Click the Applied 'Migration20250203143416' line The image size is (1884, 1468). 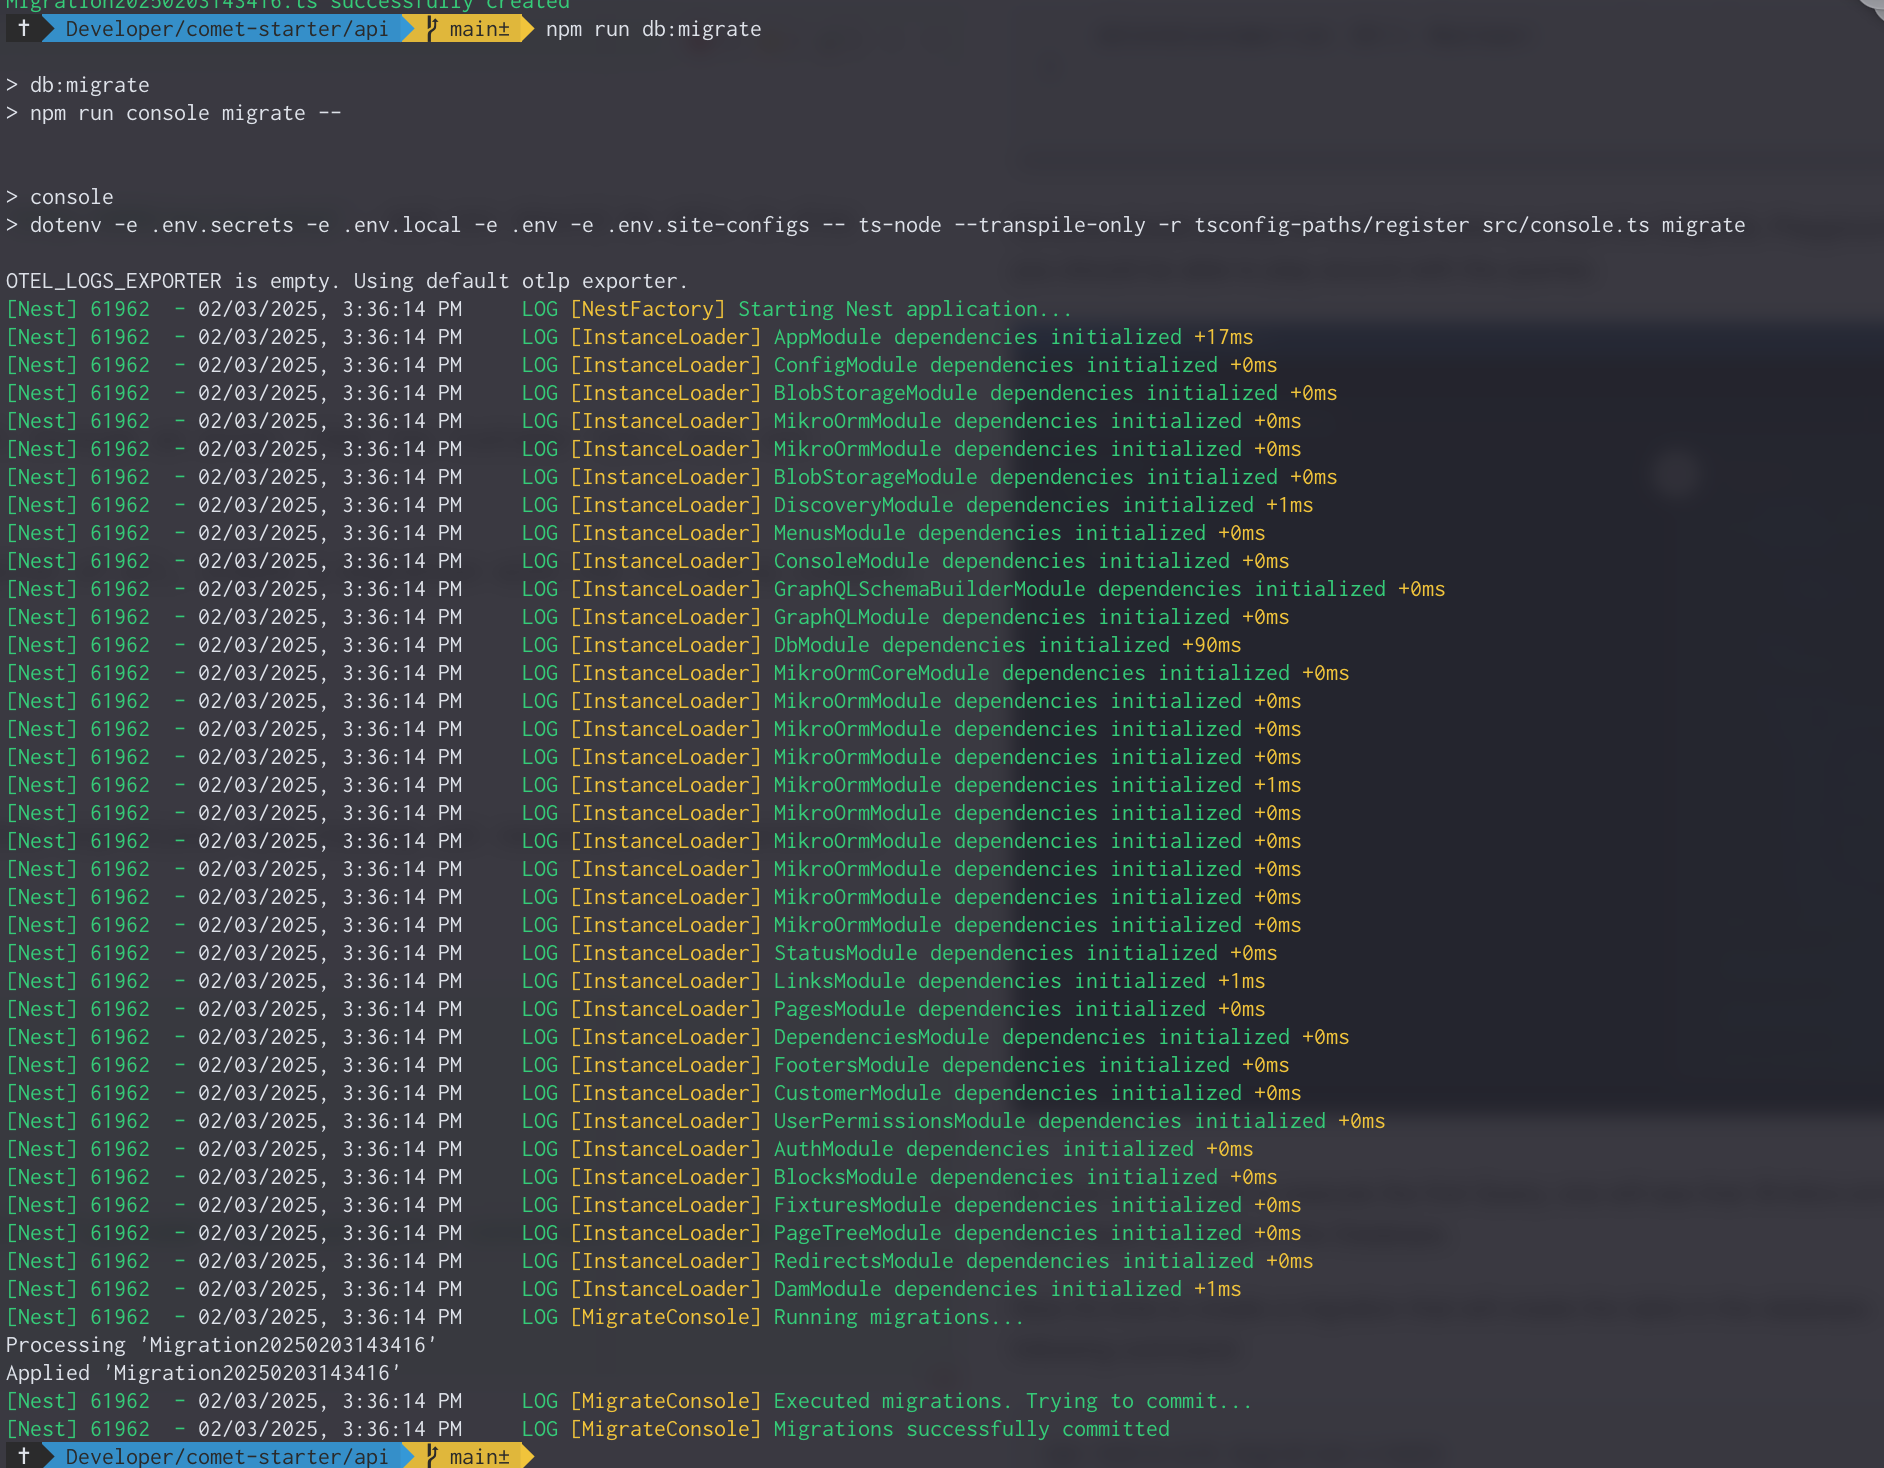coord(203,1373)
